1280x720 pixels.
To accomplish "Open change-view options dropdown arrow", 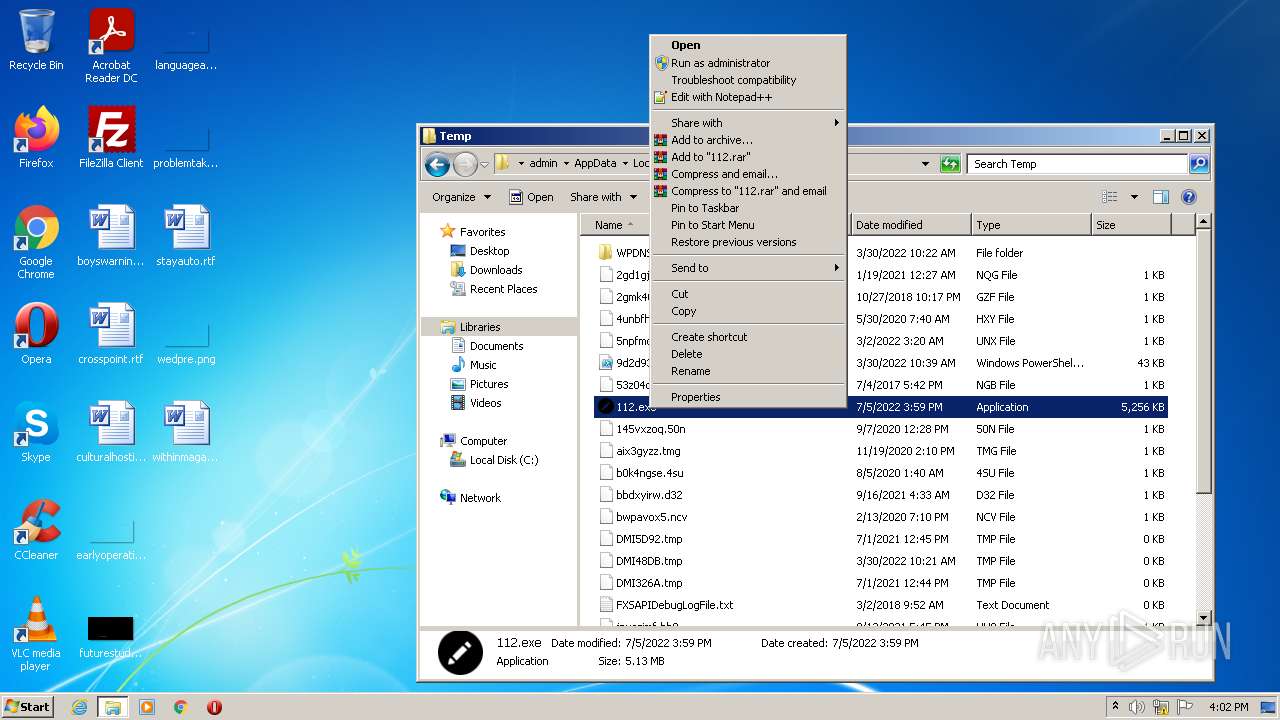I will pyautogui.click(x=1134, y=197).
